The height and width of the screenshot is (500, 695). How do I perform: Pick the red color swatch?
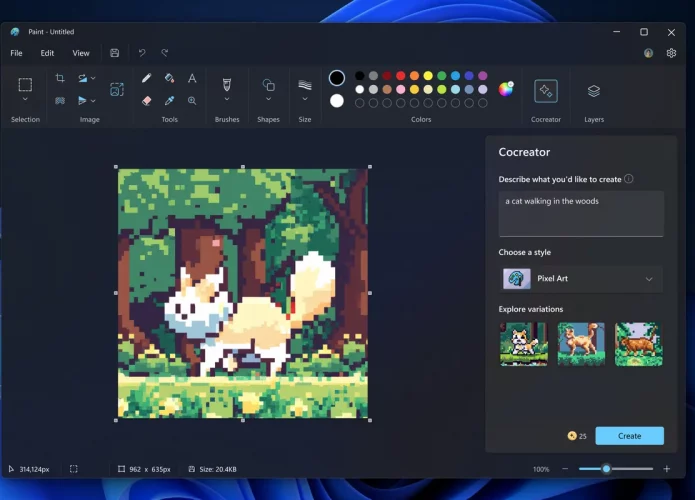click(x=401, y=76)
